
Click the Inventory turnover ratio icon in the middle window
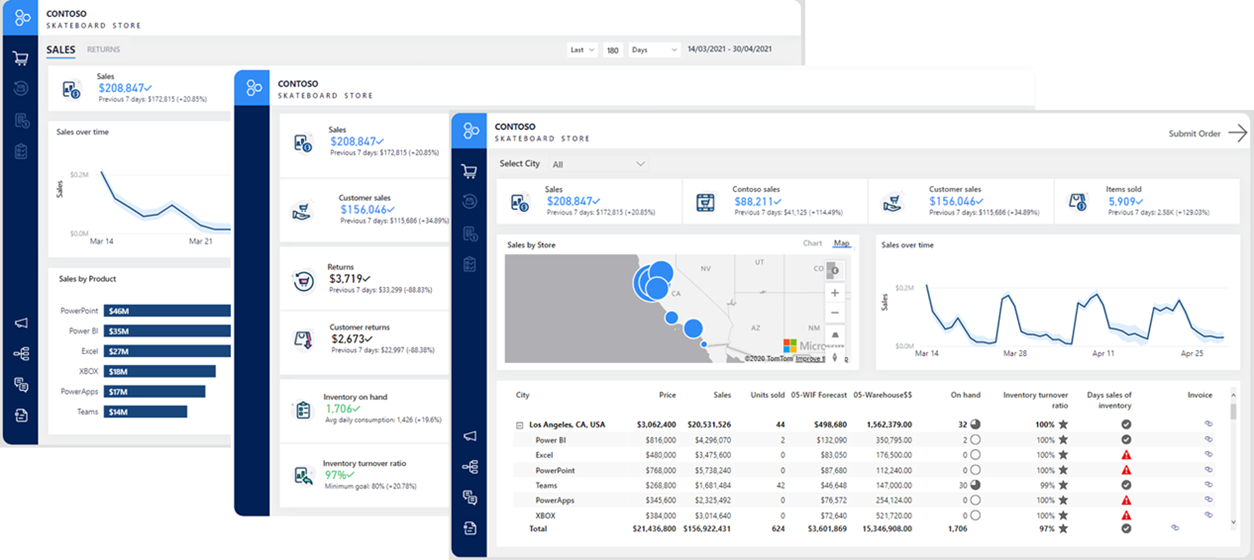point(303,476)
